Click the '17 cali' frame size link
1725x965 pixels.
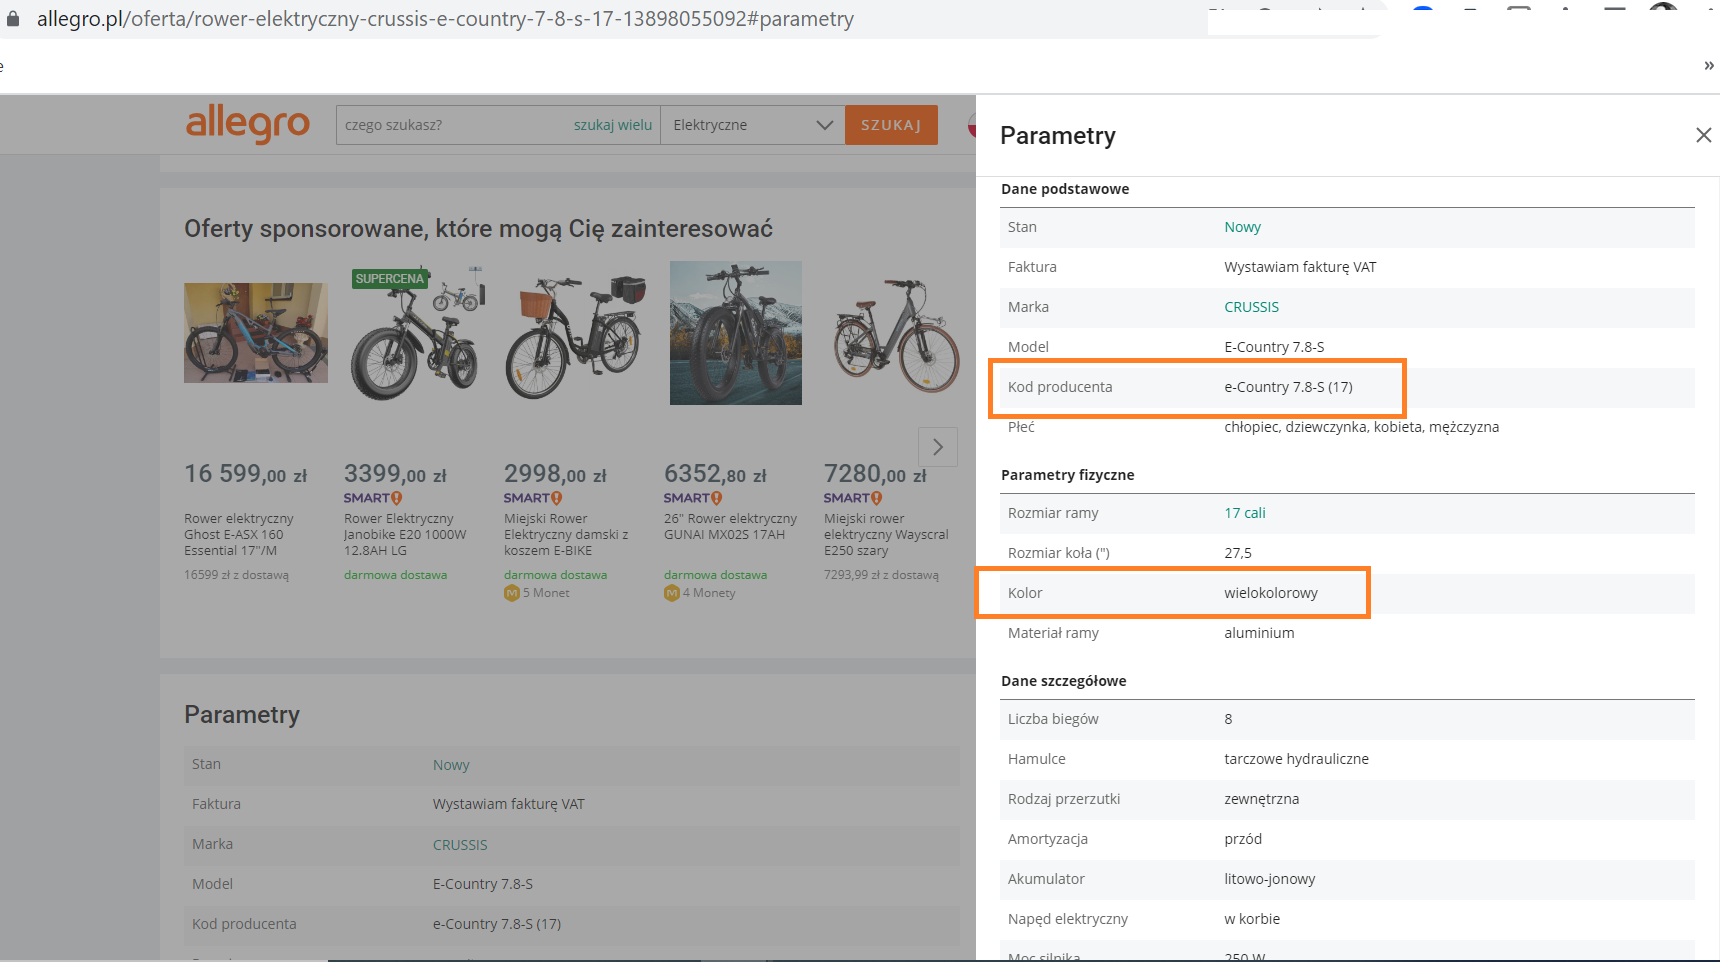(1244, 513)
